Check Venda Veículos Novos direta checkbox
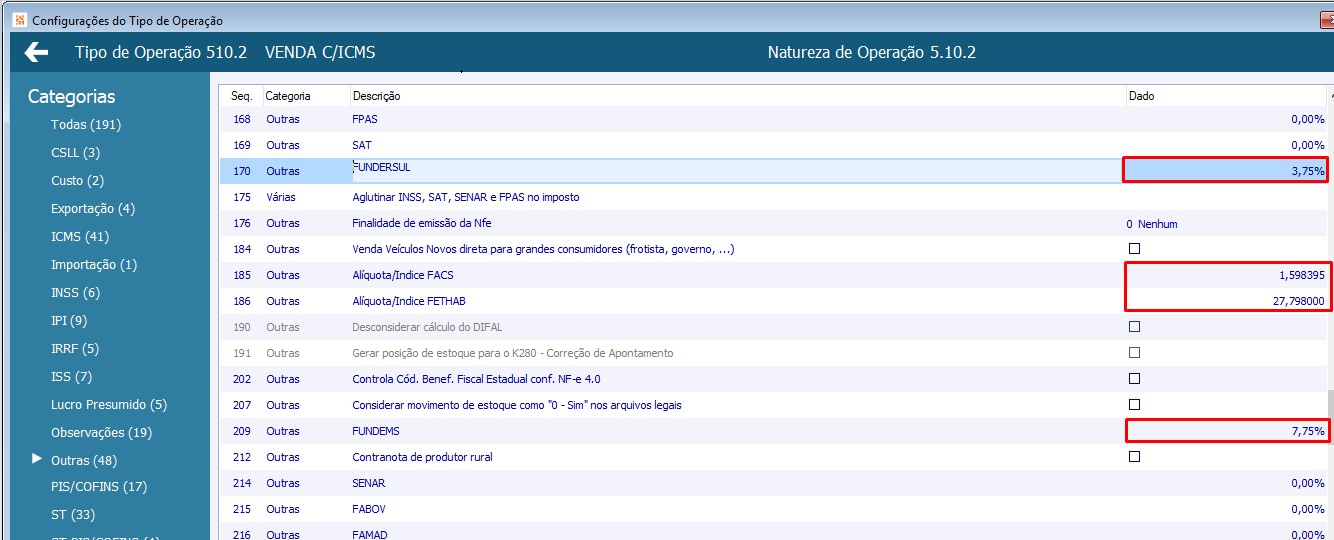The width and height of the screenshot is (1334, 540). tap(1134, 249)
